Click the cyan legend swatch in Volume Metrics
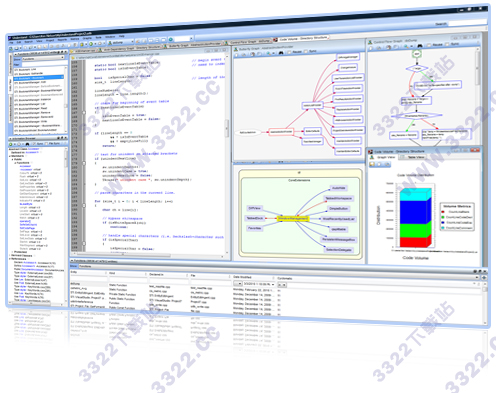This screenshot has width=496, height=393. coord(443,228)
